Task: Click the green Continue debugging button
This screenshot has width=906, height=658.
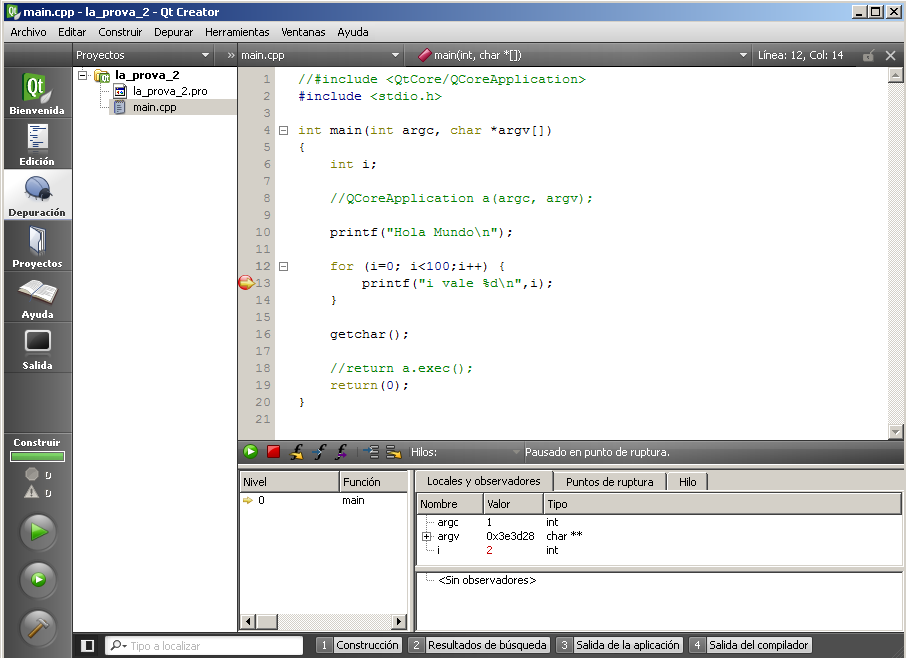Action: coord(250,452)
